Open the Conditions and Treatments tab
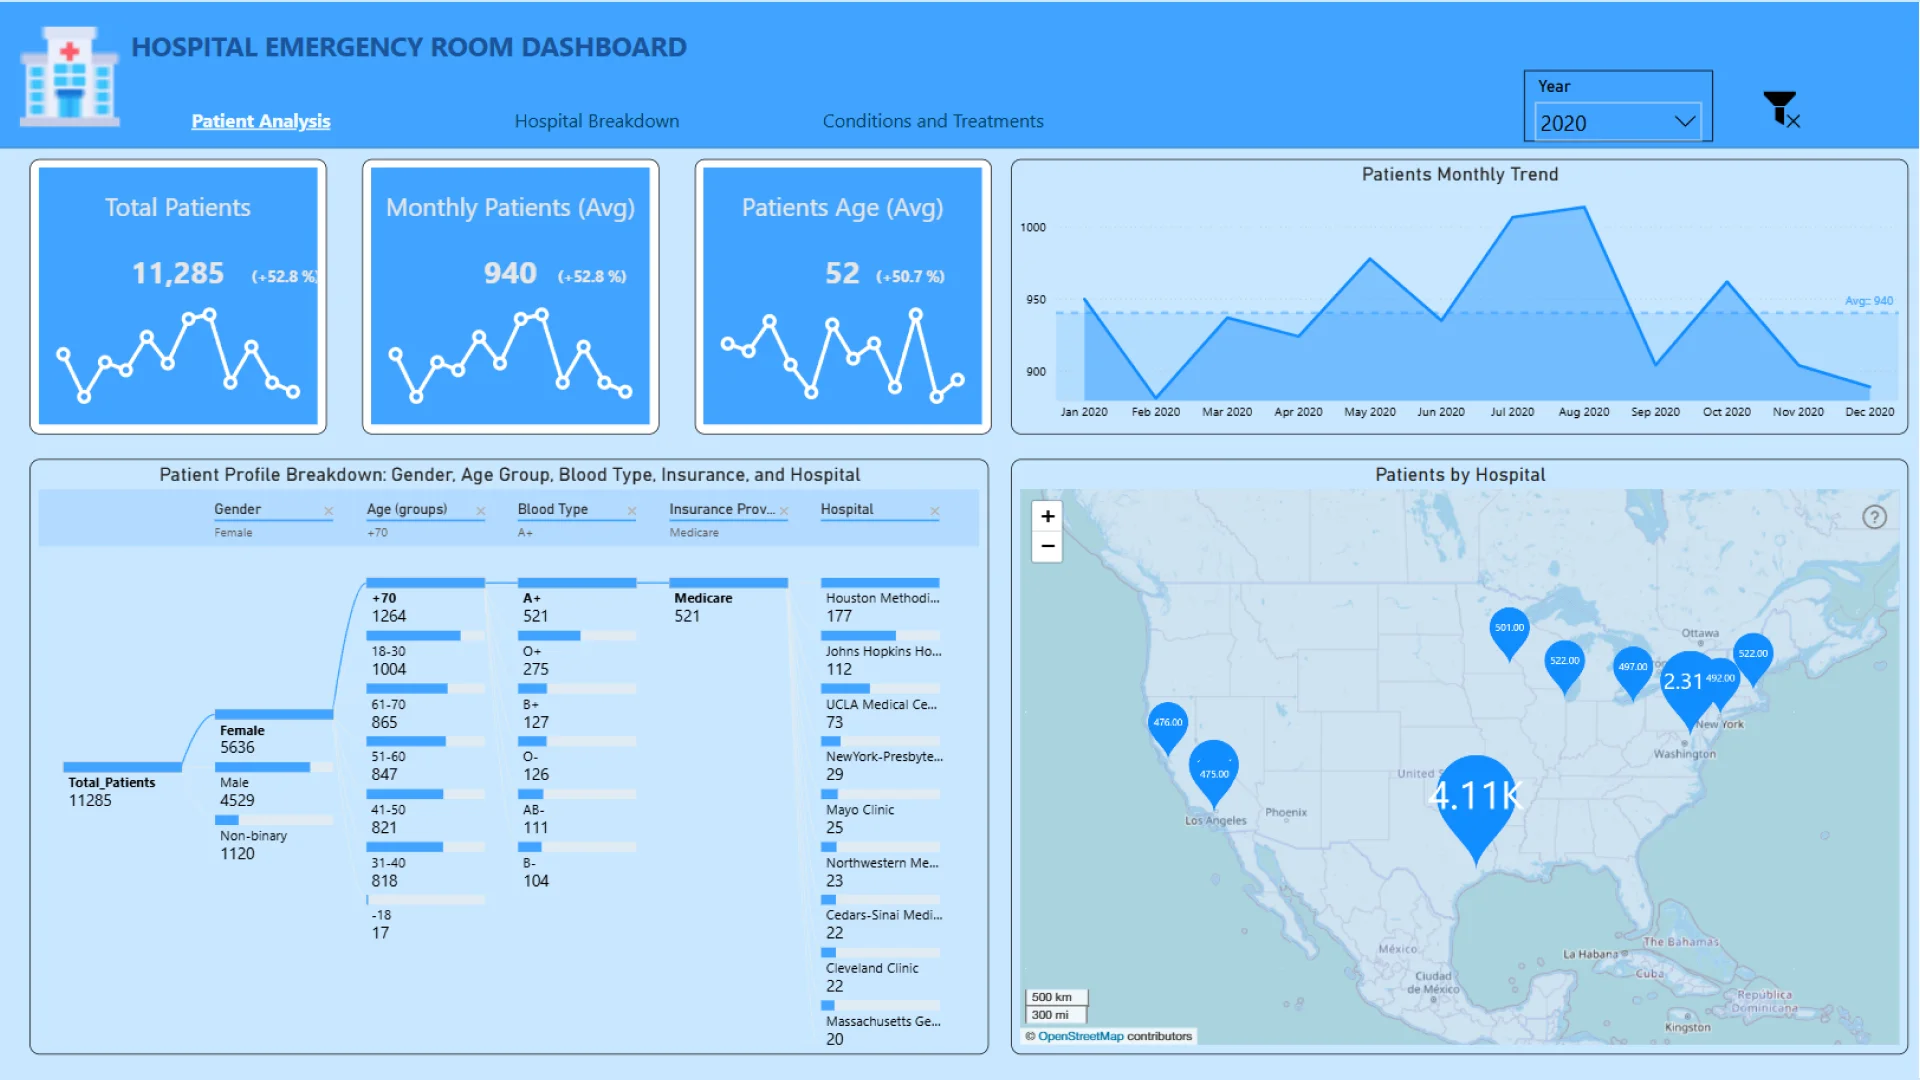 (932, 121)
